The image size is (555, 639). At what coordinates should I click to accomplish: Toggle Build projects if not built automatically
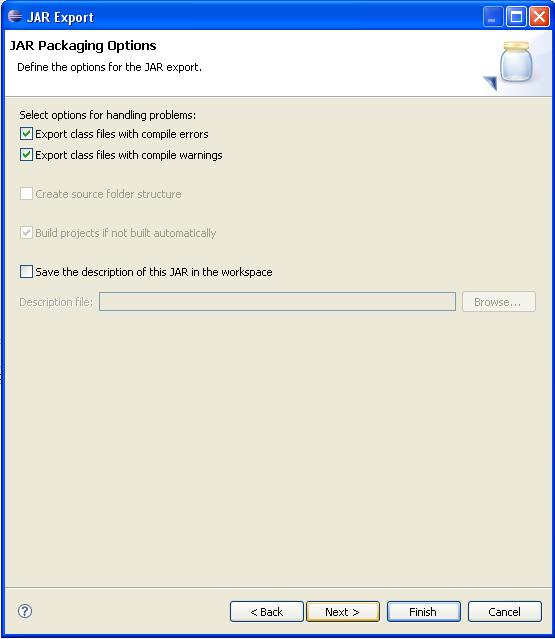coord(26,233)
